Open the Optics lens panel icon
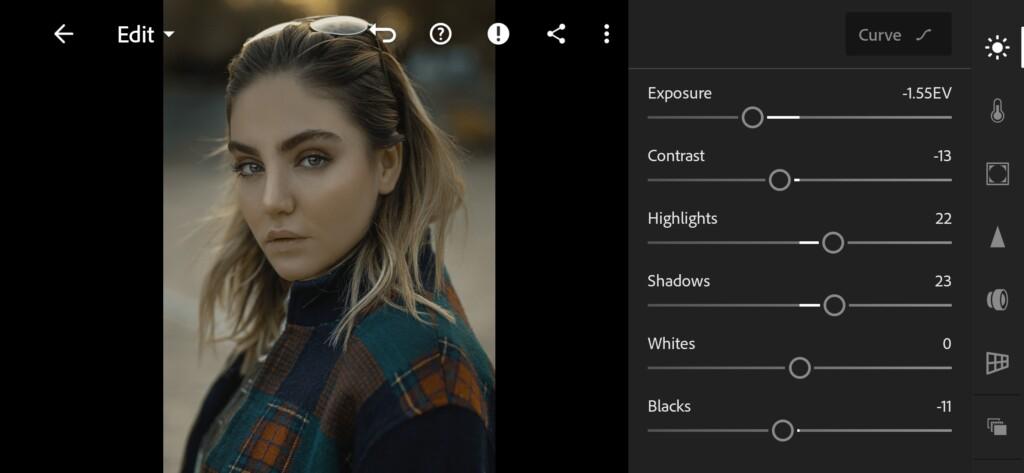1024x473 pixels. pyautogui.click(x=997, y=300)
